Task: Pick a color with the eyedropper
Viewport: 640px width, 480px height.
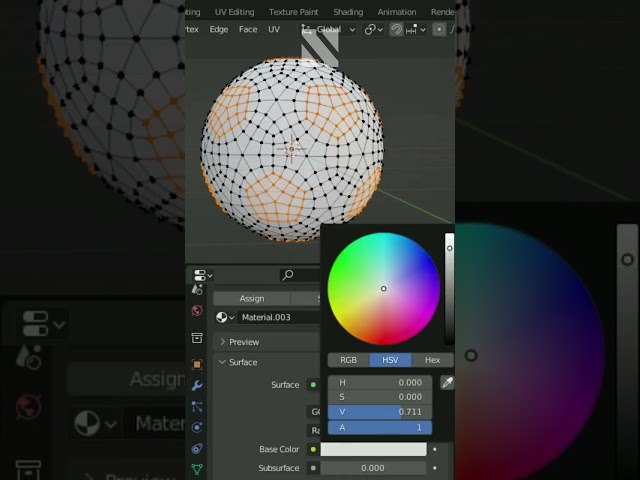Action: [x=447, y=382]
